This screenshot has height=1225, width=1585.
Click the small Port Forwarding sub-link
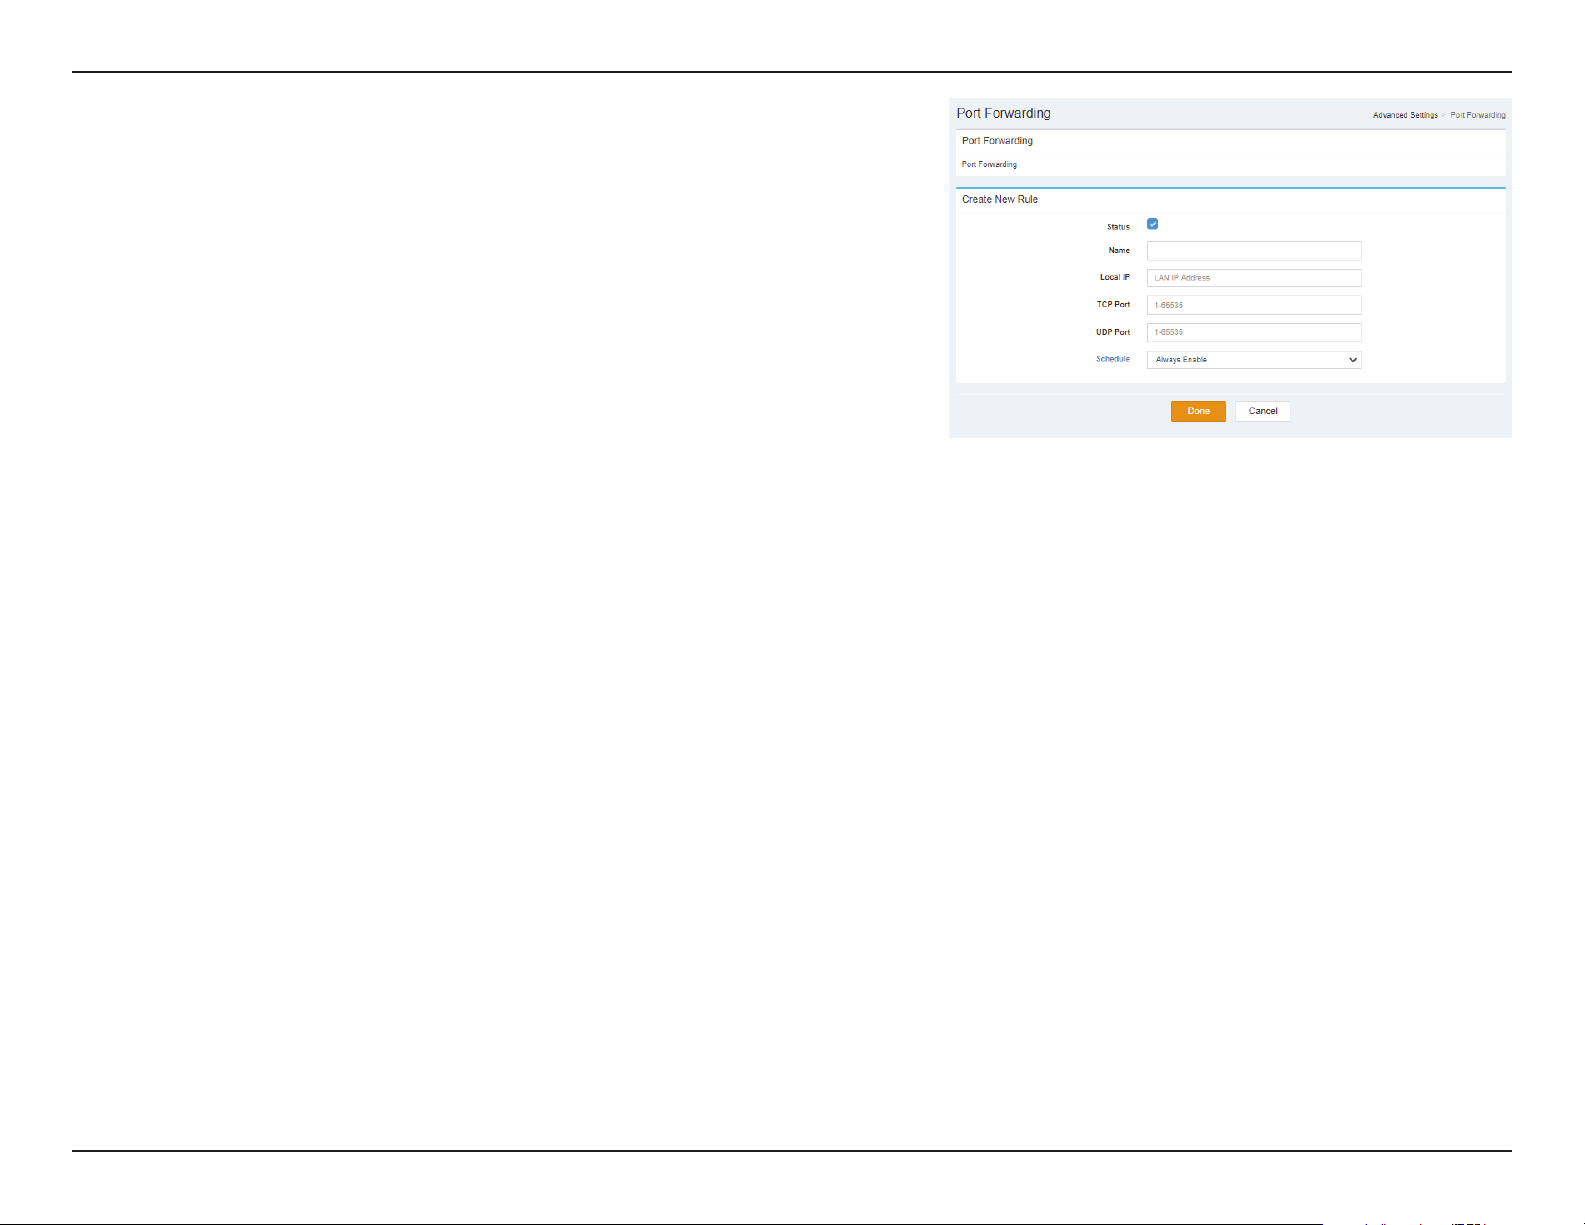point(989,164)
